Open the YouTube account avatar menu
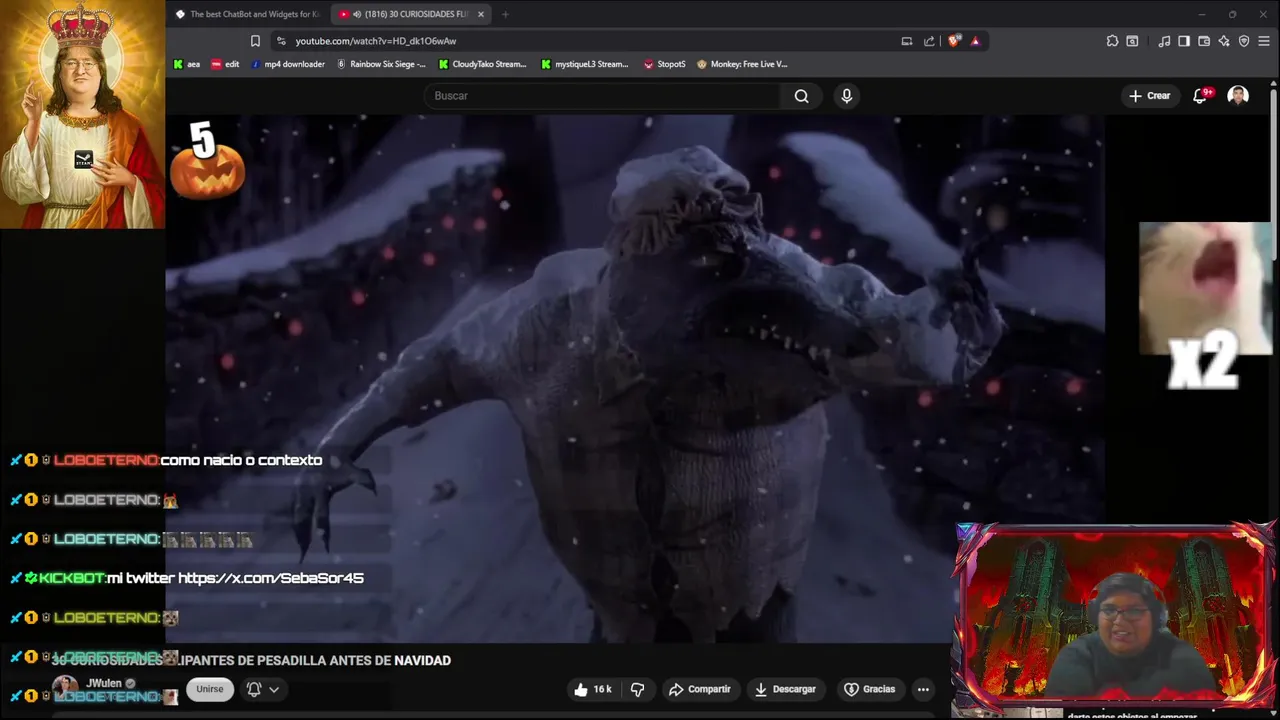Viewport: 1280px width, 720px height. (x=1238, y=96)
